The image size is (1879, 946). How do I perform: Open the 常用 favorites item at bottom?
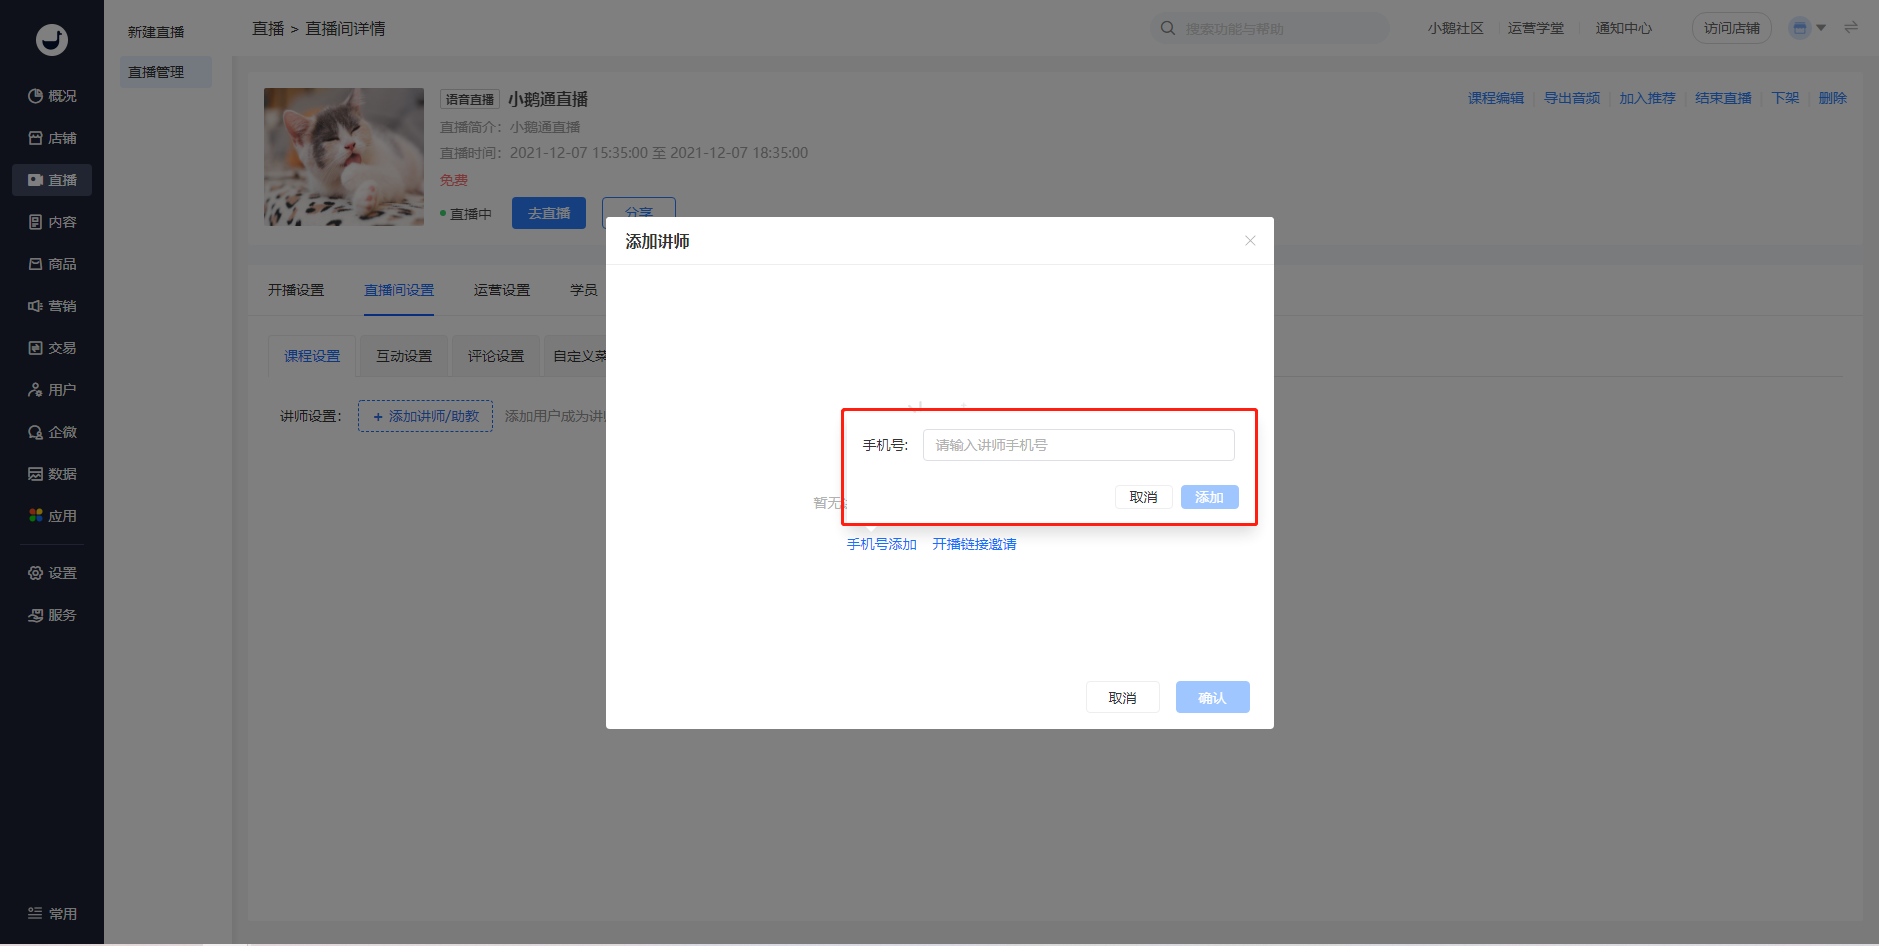52,913
